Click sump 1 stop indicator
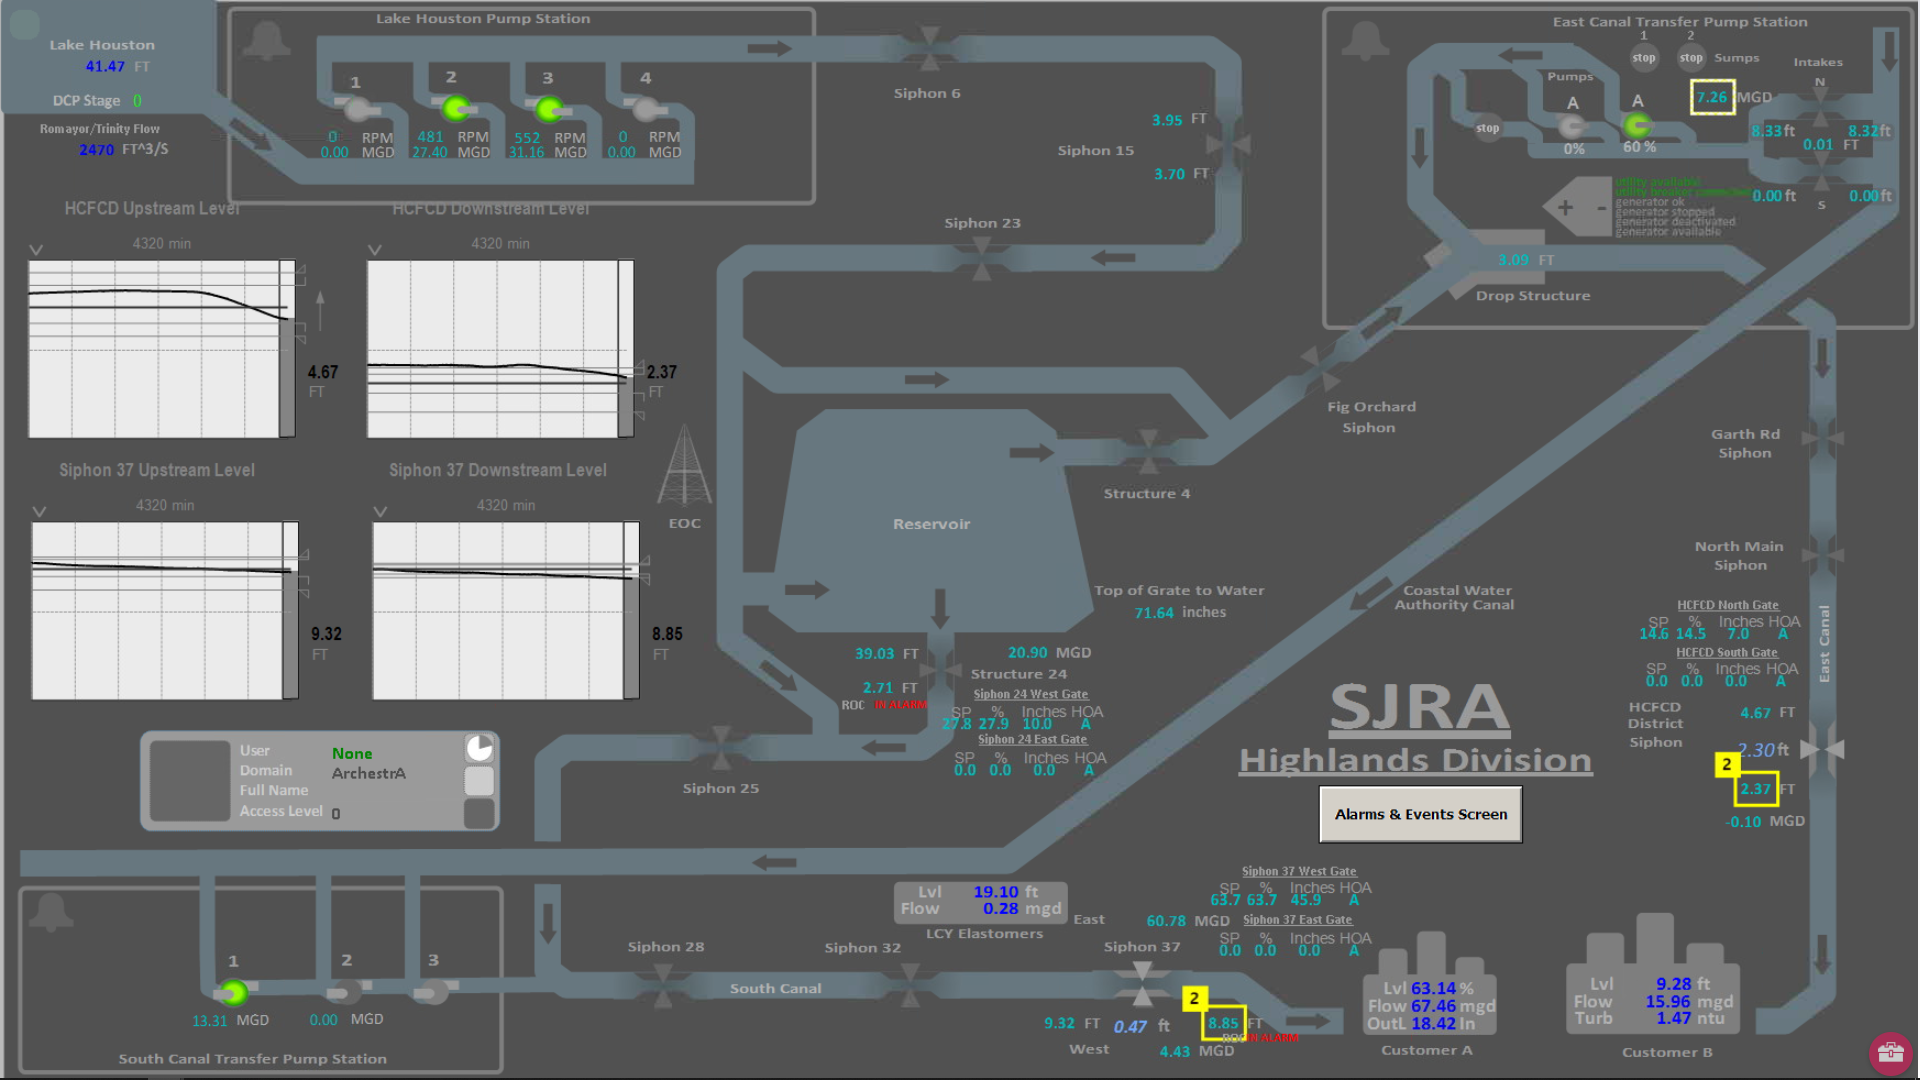The width and height of the screenshot is (1920, 1080). (x=1644, y=58)
